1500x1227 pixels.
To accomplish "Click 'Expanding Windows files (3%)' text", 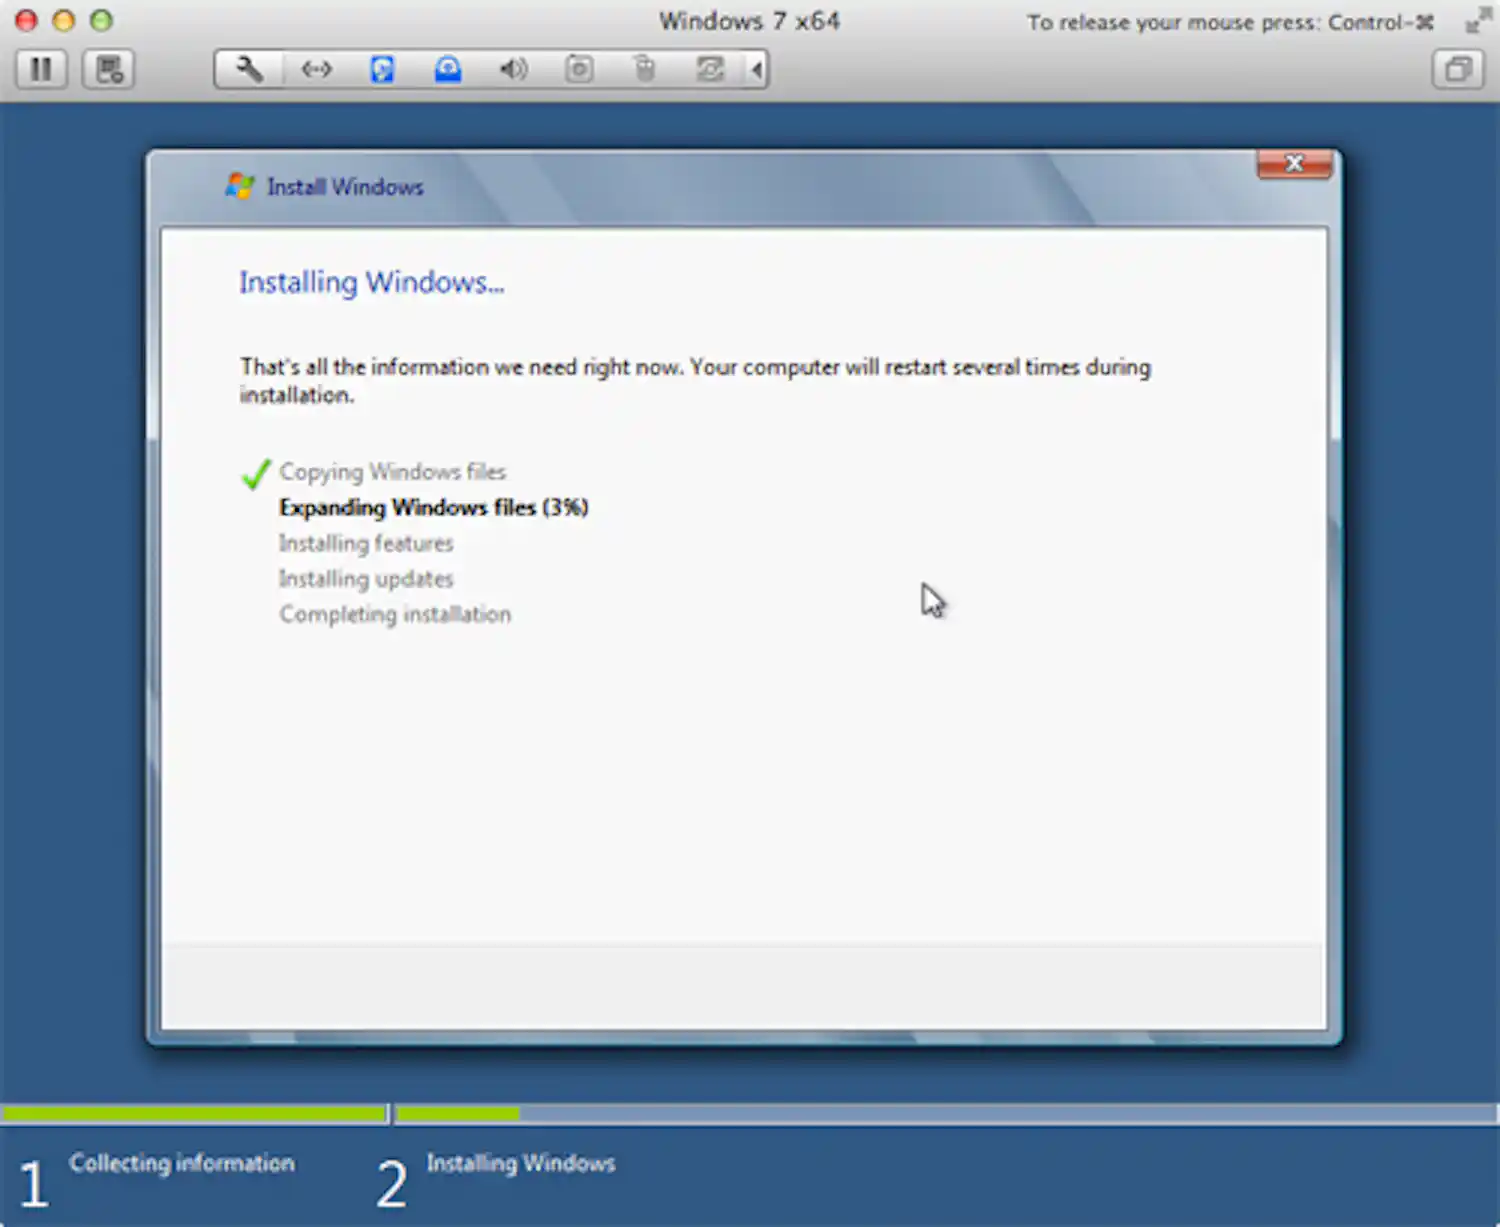I will point(433,507).
